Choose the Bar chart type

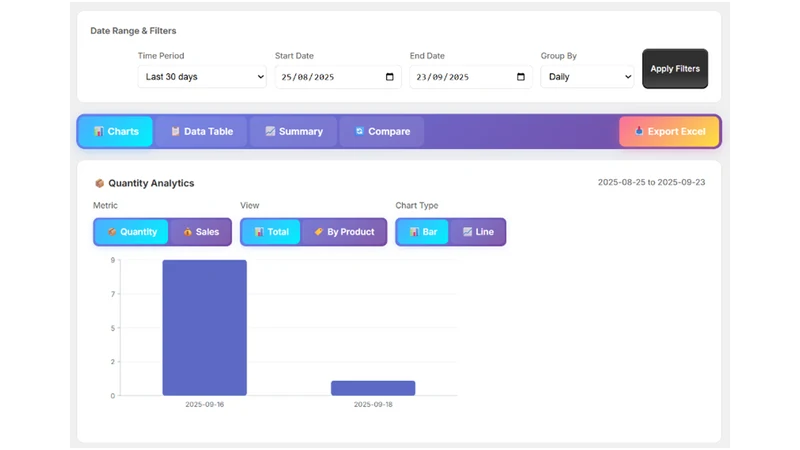pos(422,232)
